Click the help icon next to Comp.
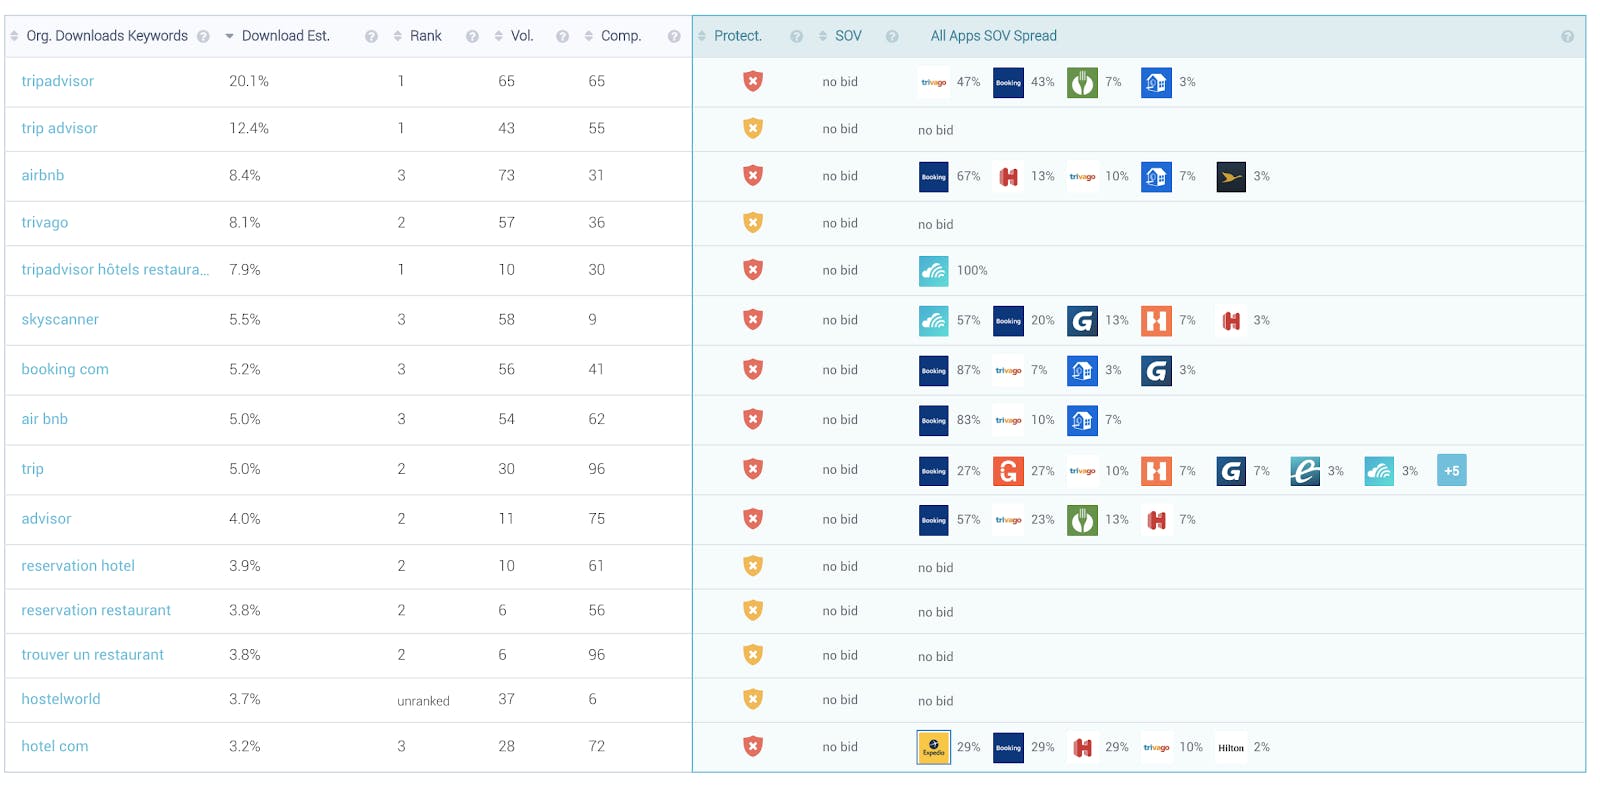1600x789 pixels. [674, 36]
